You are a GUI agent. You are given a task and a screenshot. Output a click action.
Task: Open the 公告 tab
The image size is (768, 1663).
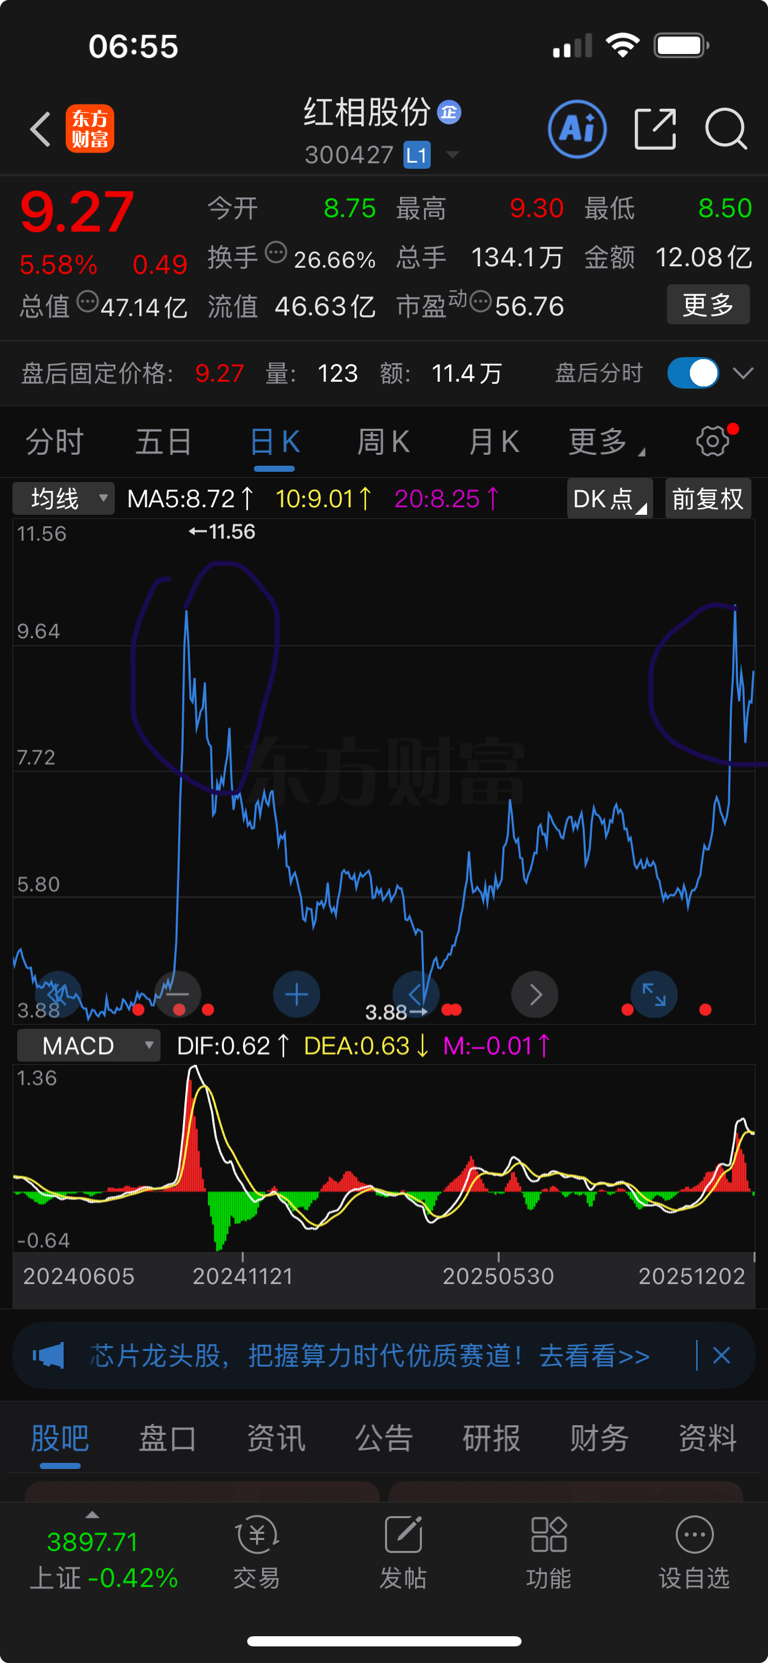tap(384, 1438)
